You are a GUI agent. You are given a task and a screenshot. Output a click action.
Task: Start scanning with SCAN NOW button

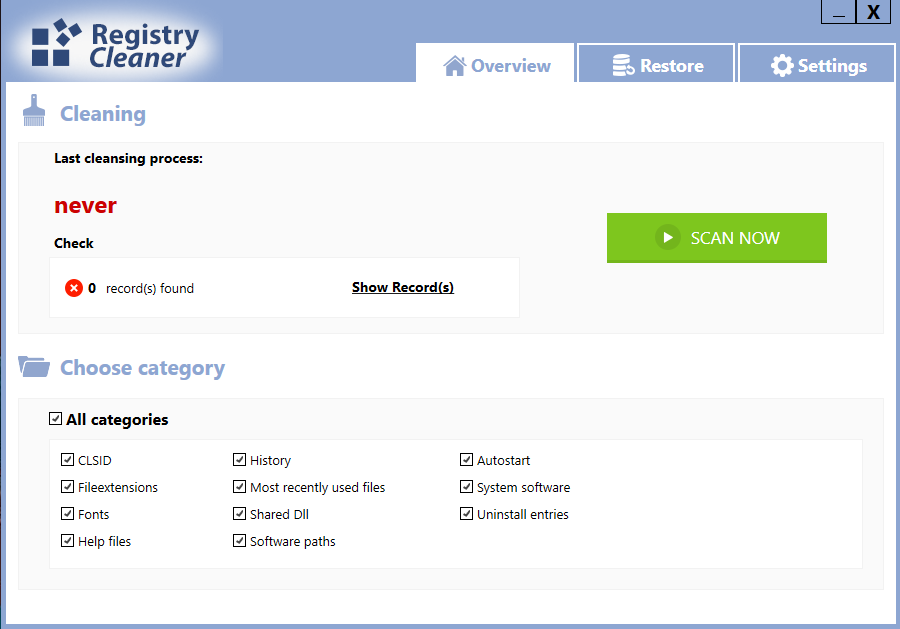pos(717,238)
